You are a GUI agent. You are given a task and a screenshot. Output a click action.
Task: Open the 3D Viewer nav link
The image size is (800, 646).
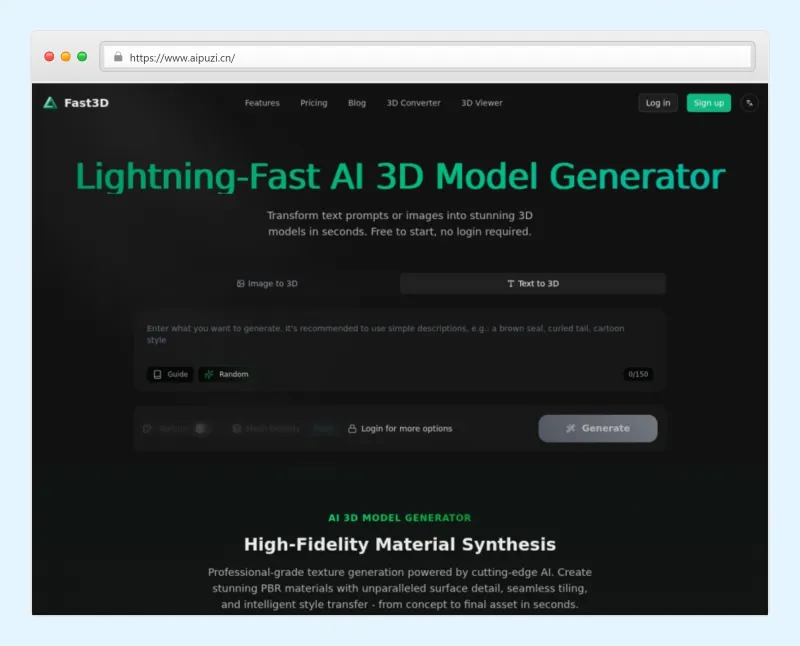[x=482, y=103]
